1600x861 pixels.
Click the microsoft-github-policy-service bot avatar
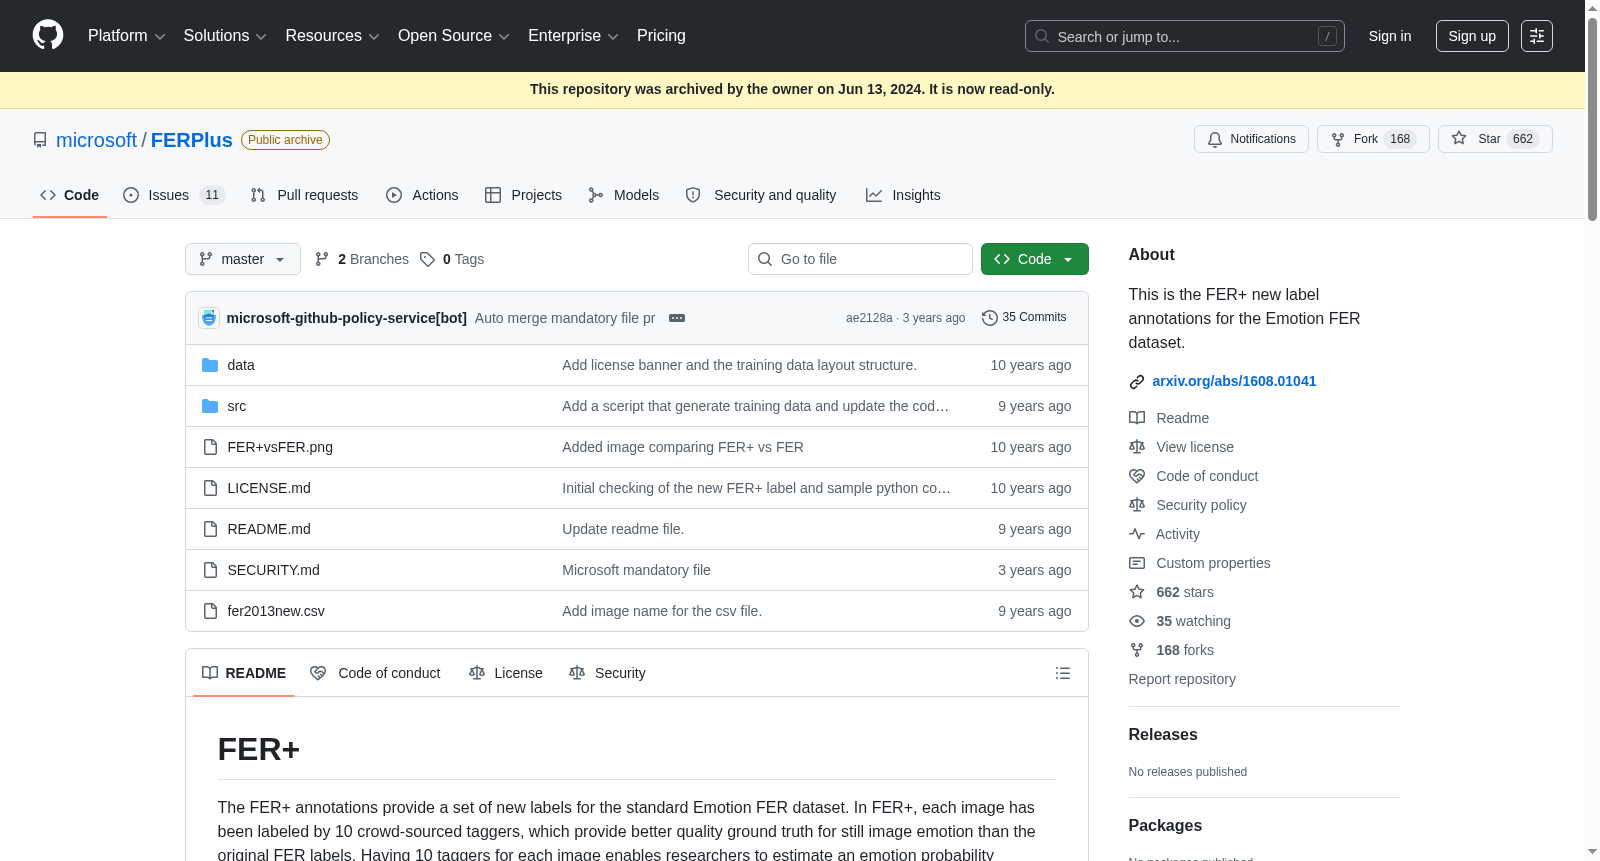(x=209, y=318)
